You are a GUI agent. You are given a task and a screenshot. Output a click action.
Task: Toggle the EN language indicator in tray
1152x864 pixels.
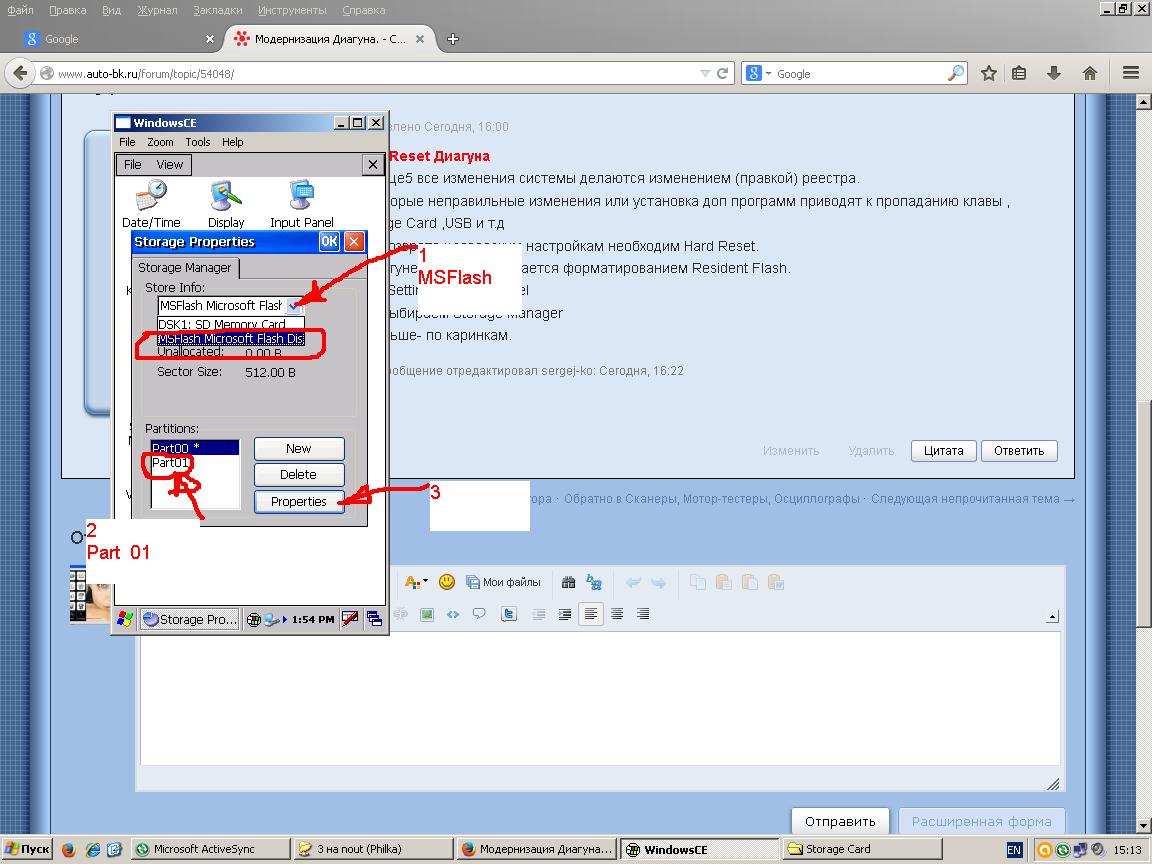(1015, 849)
